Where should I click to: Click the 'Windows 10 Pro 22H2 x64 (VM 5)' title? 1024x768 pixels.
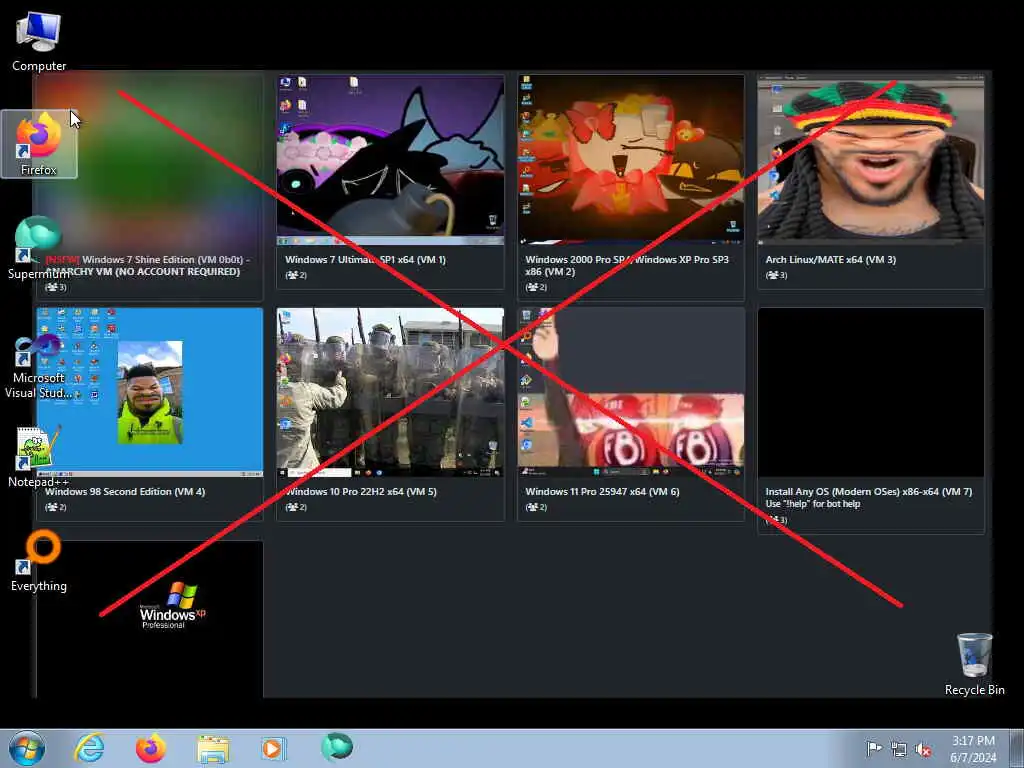coord(360,491)
